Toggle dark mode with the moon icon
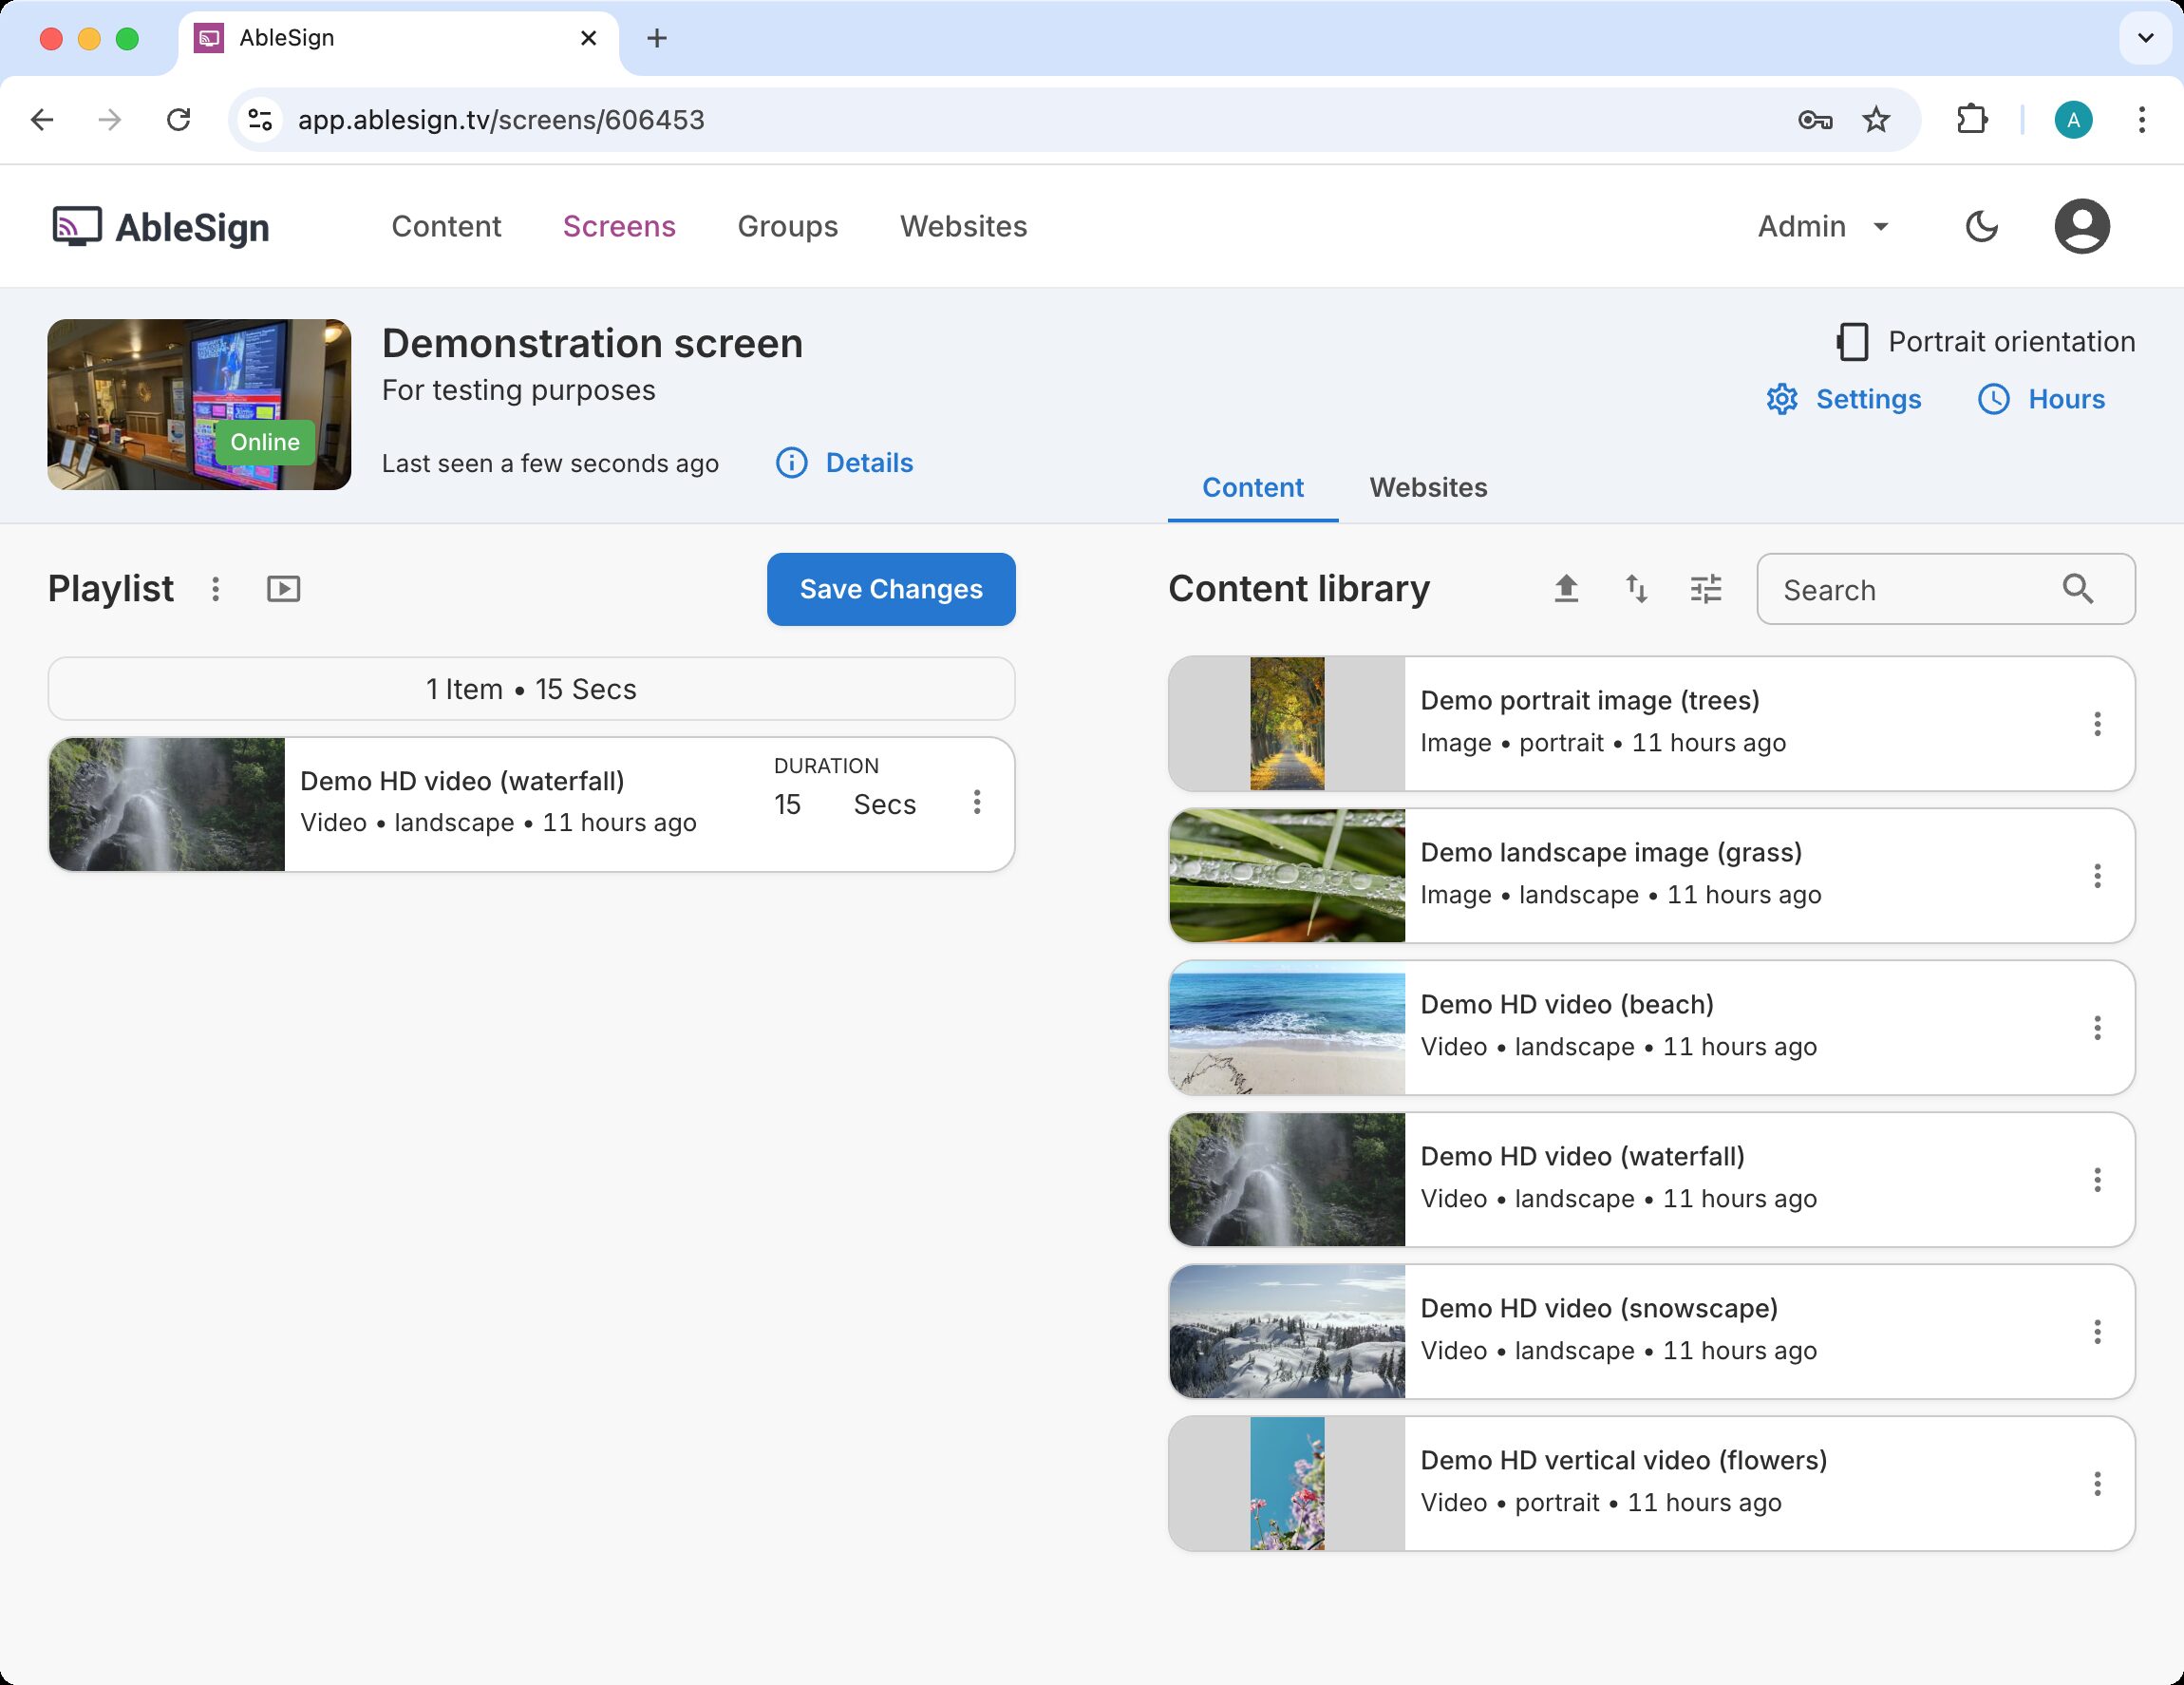This screenshot has width=2184, height=1685. 1981,227
